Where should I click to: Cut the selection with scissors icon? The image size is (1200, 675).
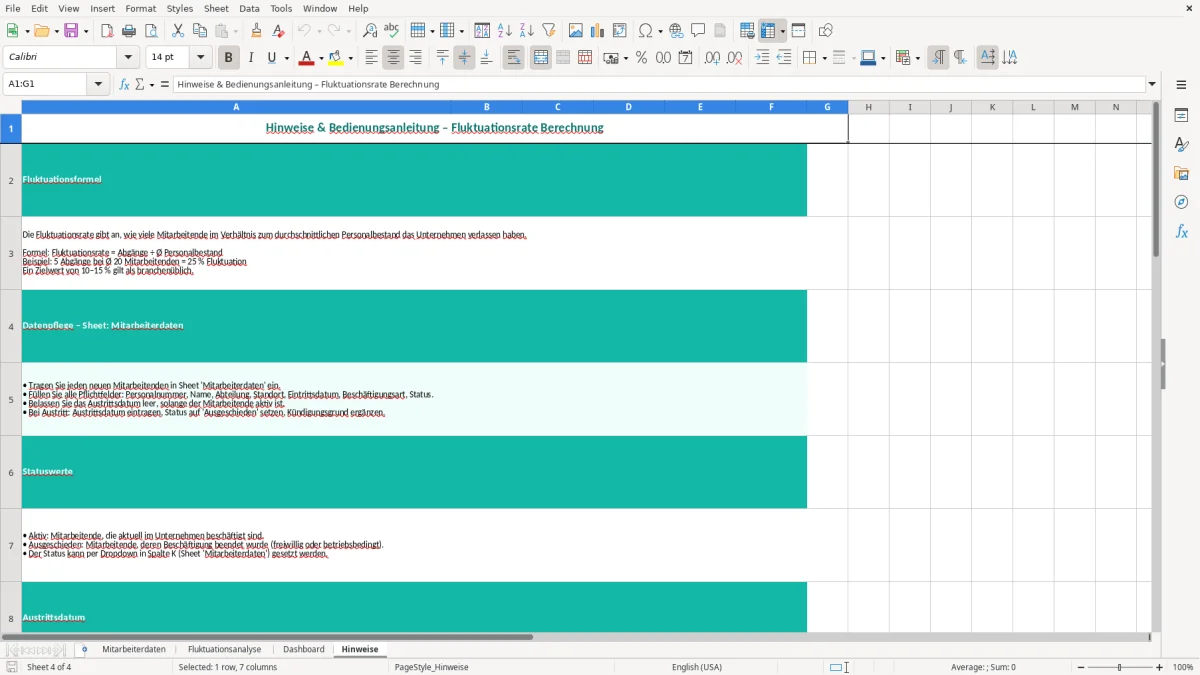point(178,31)
